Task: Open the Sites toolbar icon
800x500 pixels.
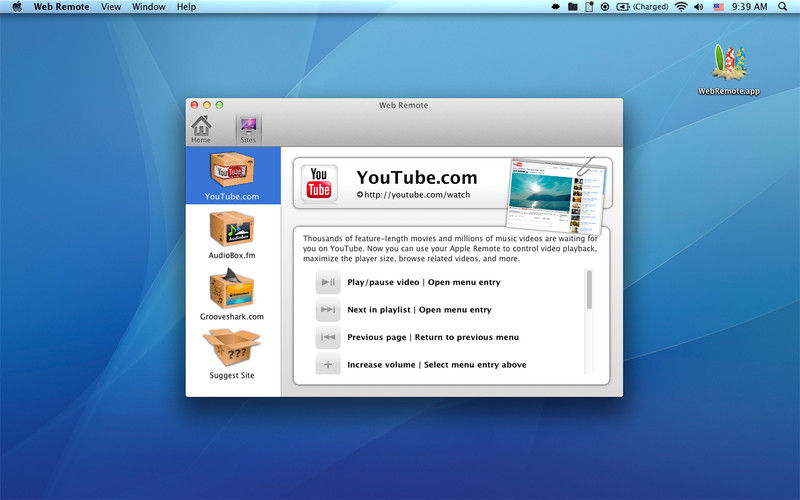Action: 248,129
